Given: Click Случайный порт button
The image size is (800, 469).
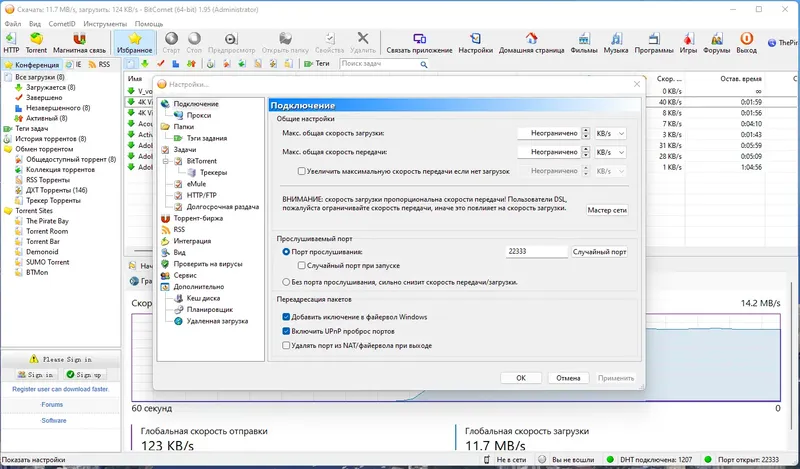Looking at the screenshot, I should tap(599, 252).
